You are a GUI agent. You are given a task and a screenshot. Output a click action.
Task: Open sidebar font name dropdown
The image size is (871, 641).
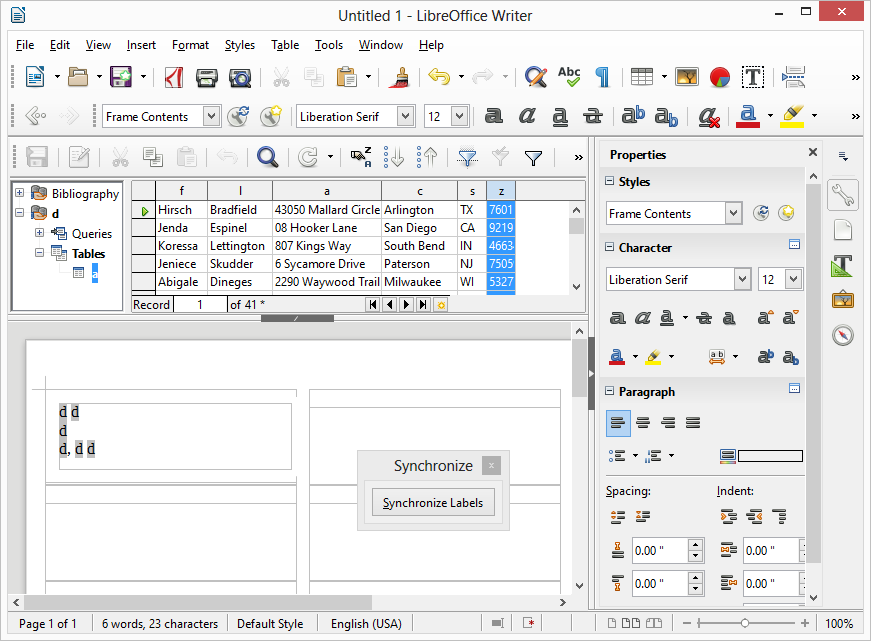coord(742,279)
